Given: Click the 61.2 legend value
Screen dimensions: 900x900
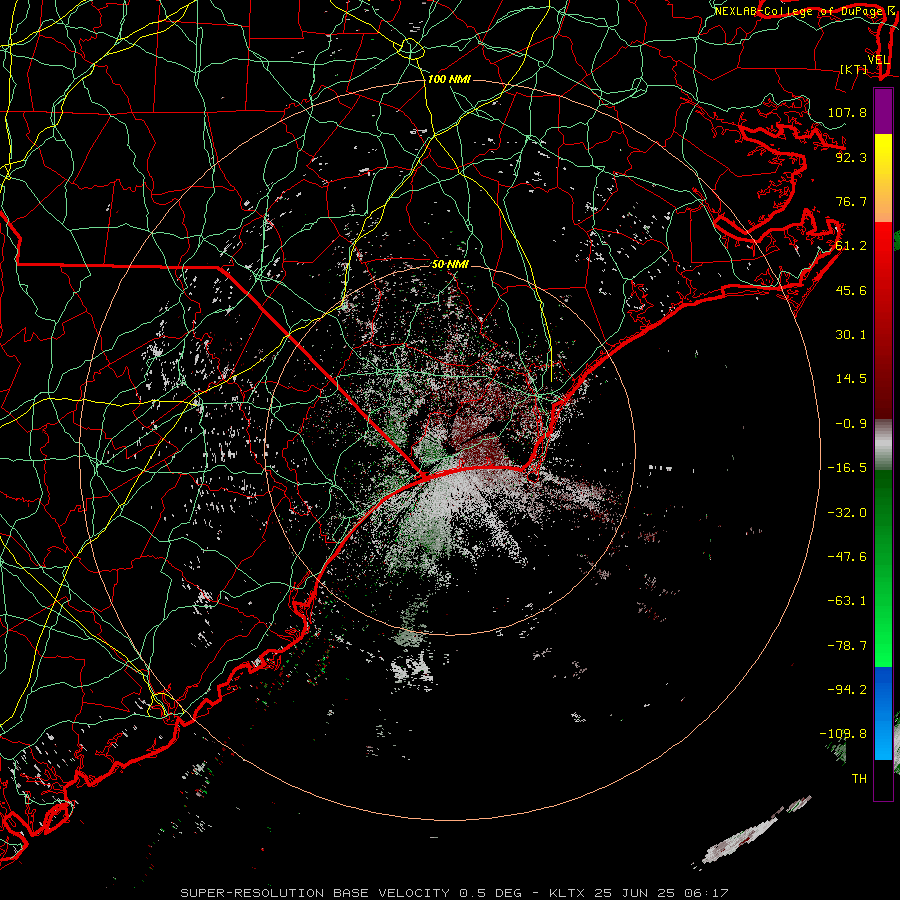Looking at the screenshot, I should tap(851, 246).
